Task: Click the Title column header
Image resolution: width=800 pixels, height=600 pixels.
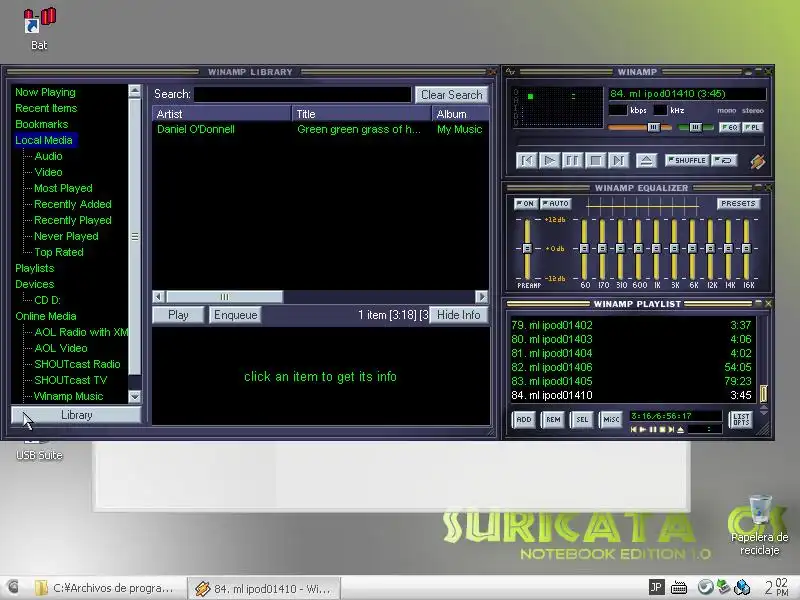Action: pos(361,114)
